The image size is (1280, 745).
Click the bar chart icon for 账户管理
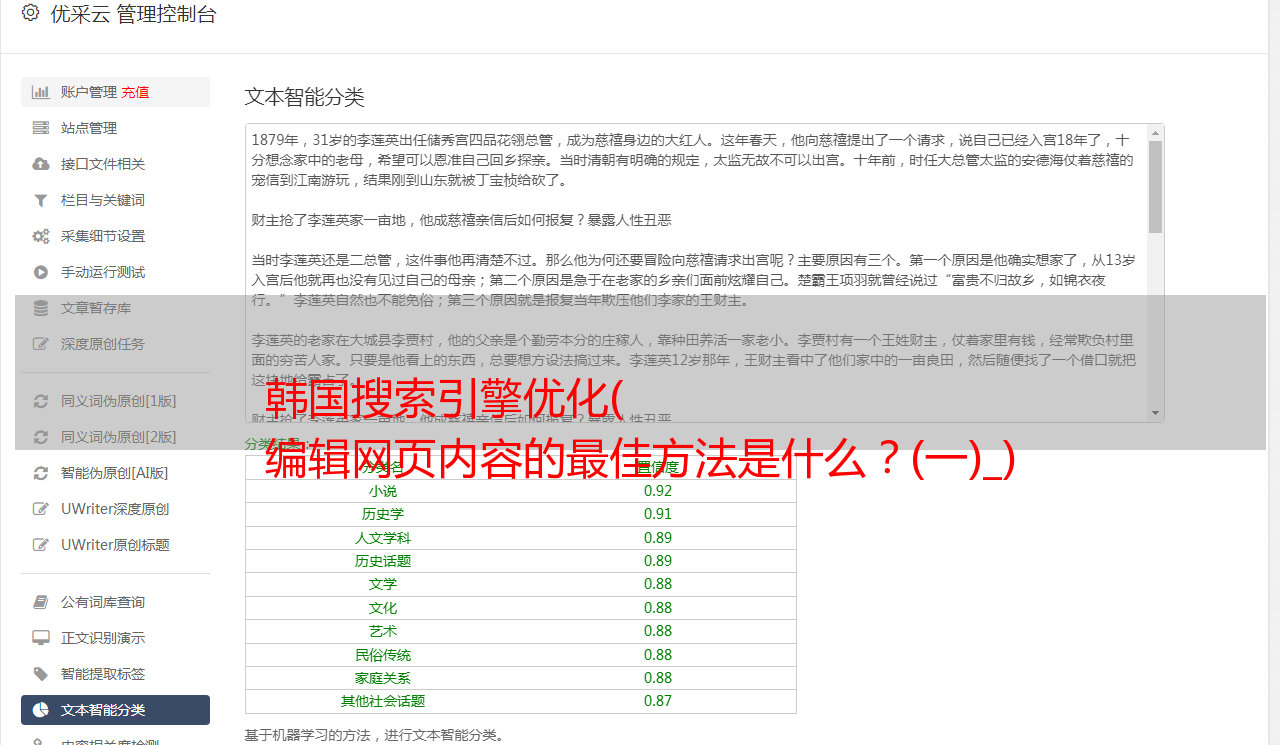[x=41, y=92]
